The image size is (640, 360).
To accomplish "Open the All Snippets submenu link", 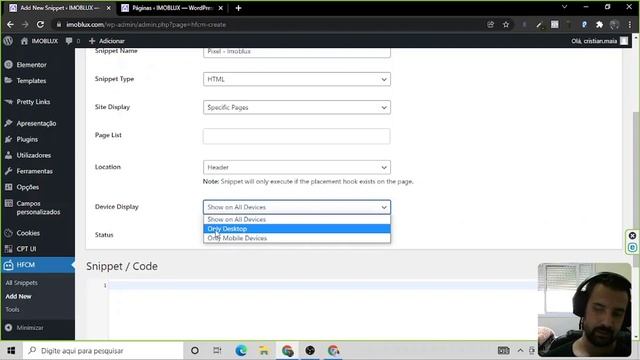I will click(x=21, y=282).
